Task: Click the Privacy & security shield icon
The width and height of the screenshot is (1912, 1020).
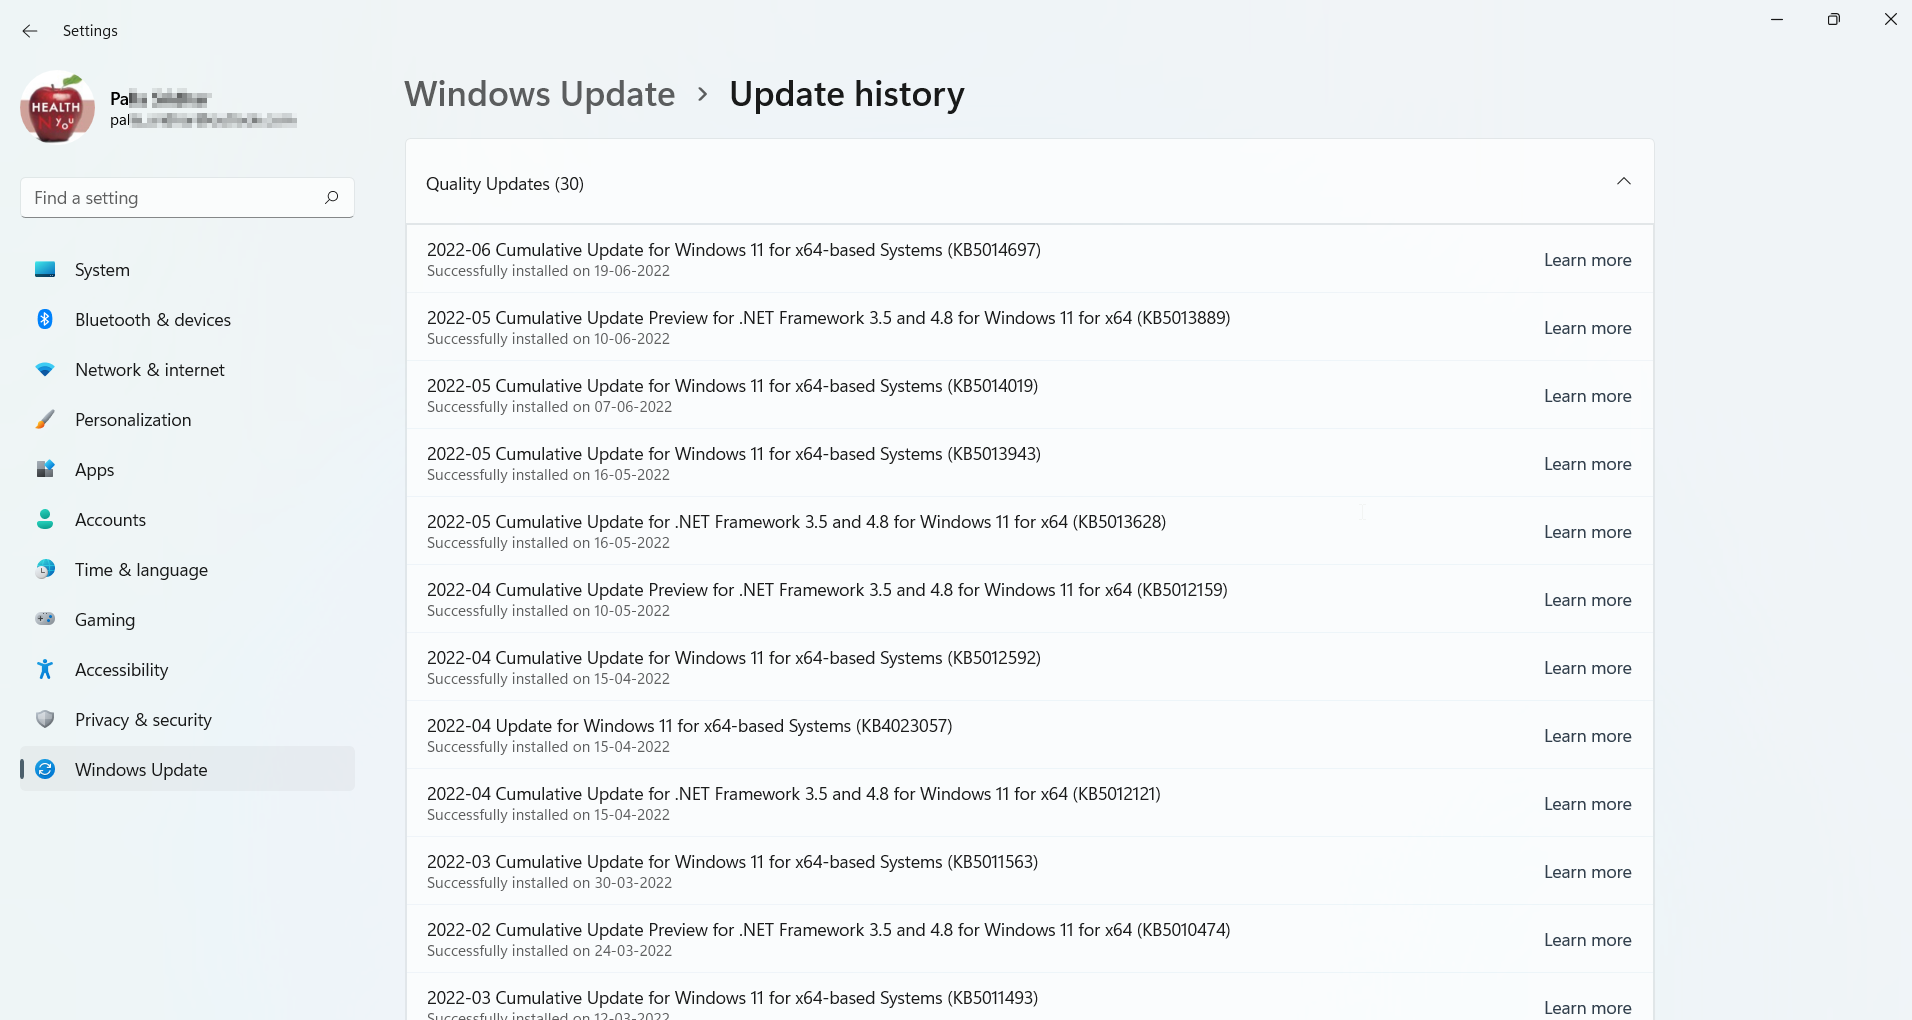Action: 45,720
